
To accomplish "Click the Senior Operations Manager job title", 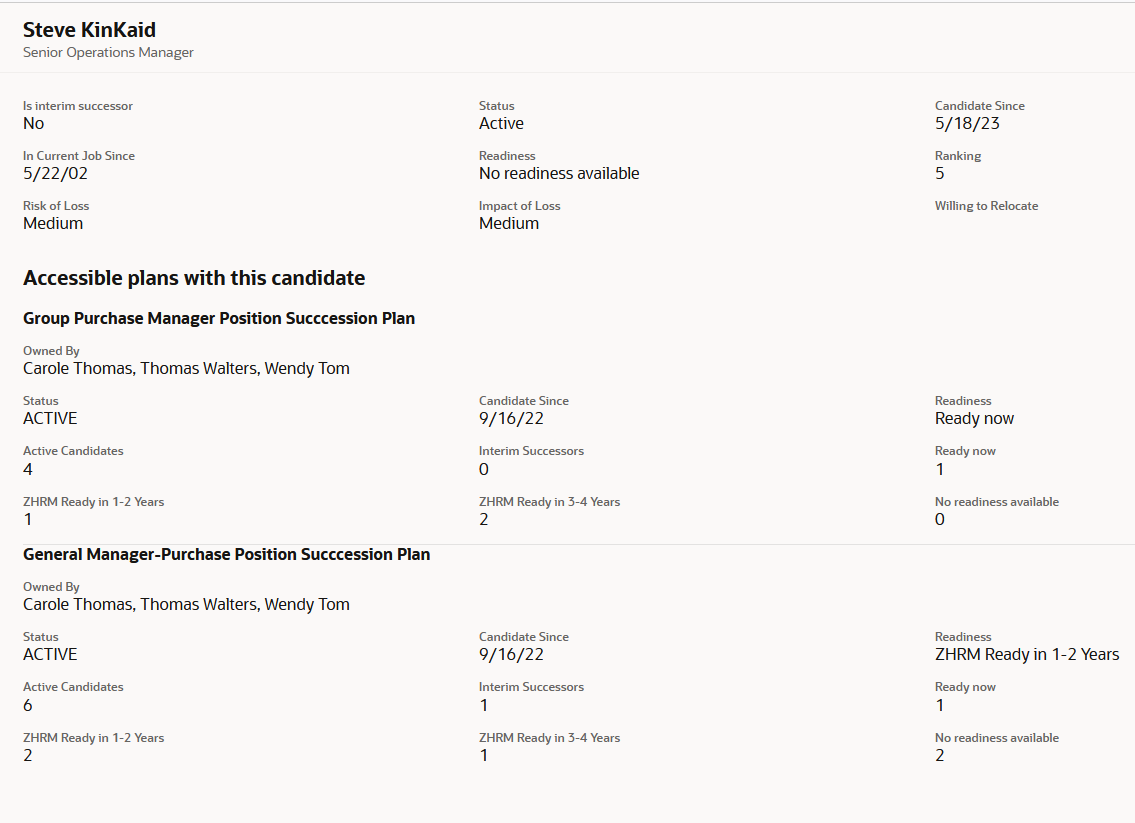I will 108,52.
